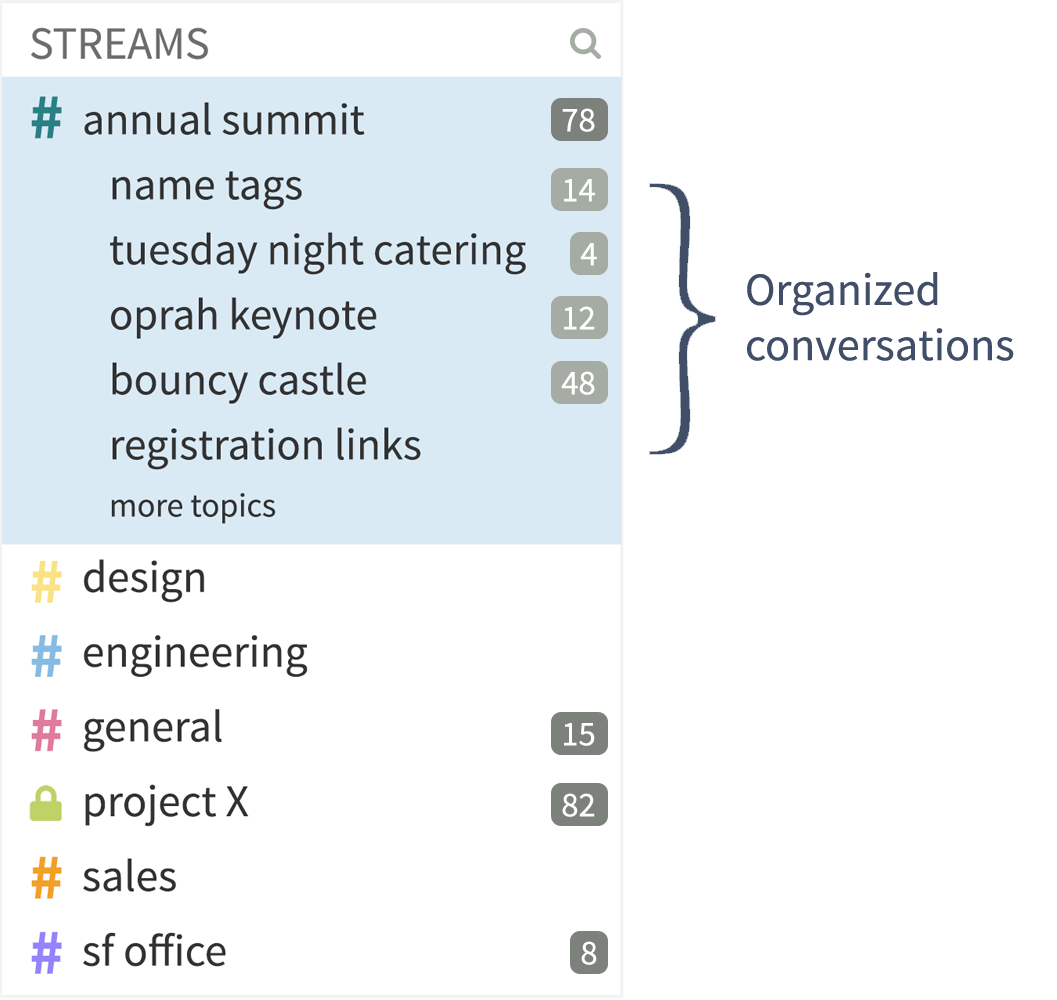Open the sf office stream
Image resolution: width=1057 pixels, height=1000 pixels.
(153, 950)
